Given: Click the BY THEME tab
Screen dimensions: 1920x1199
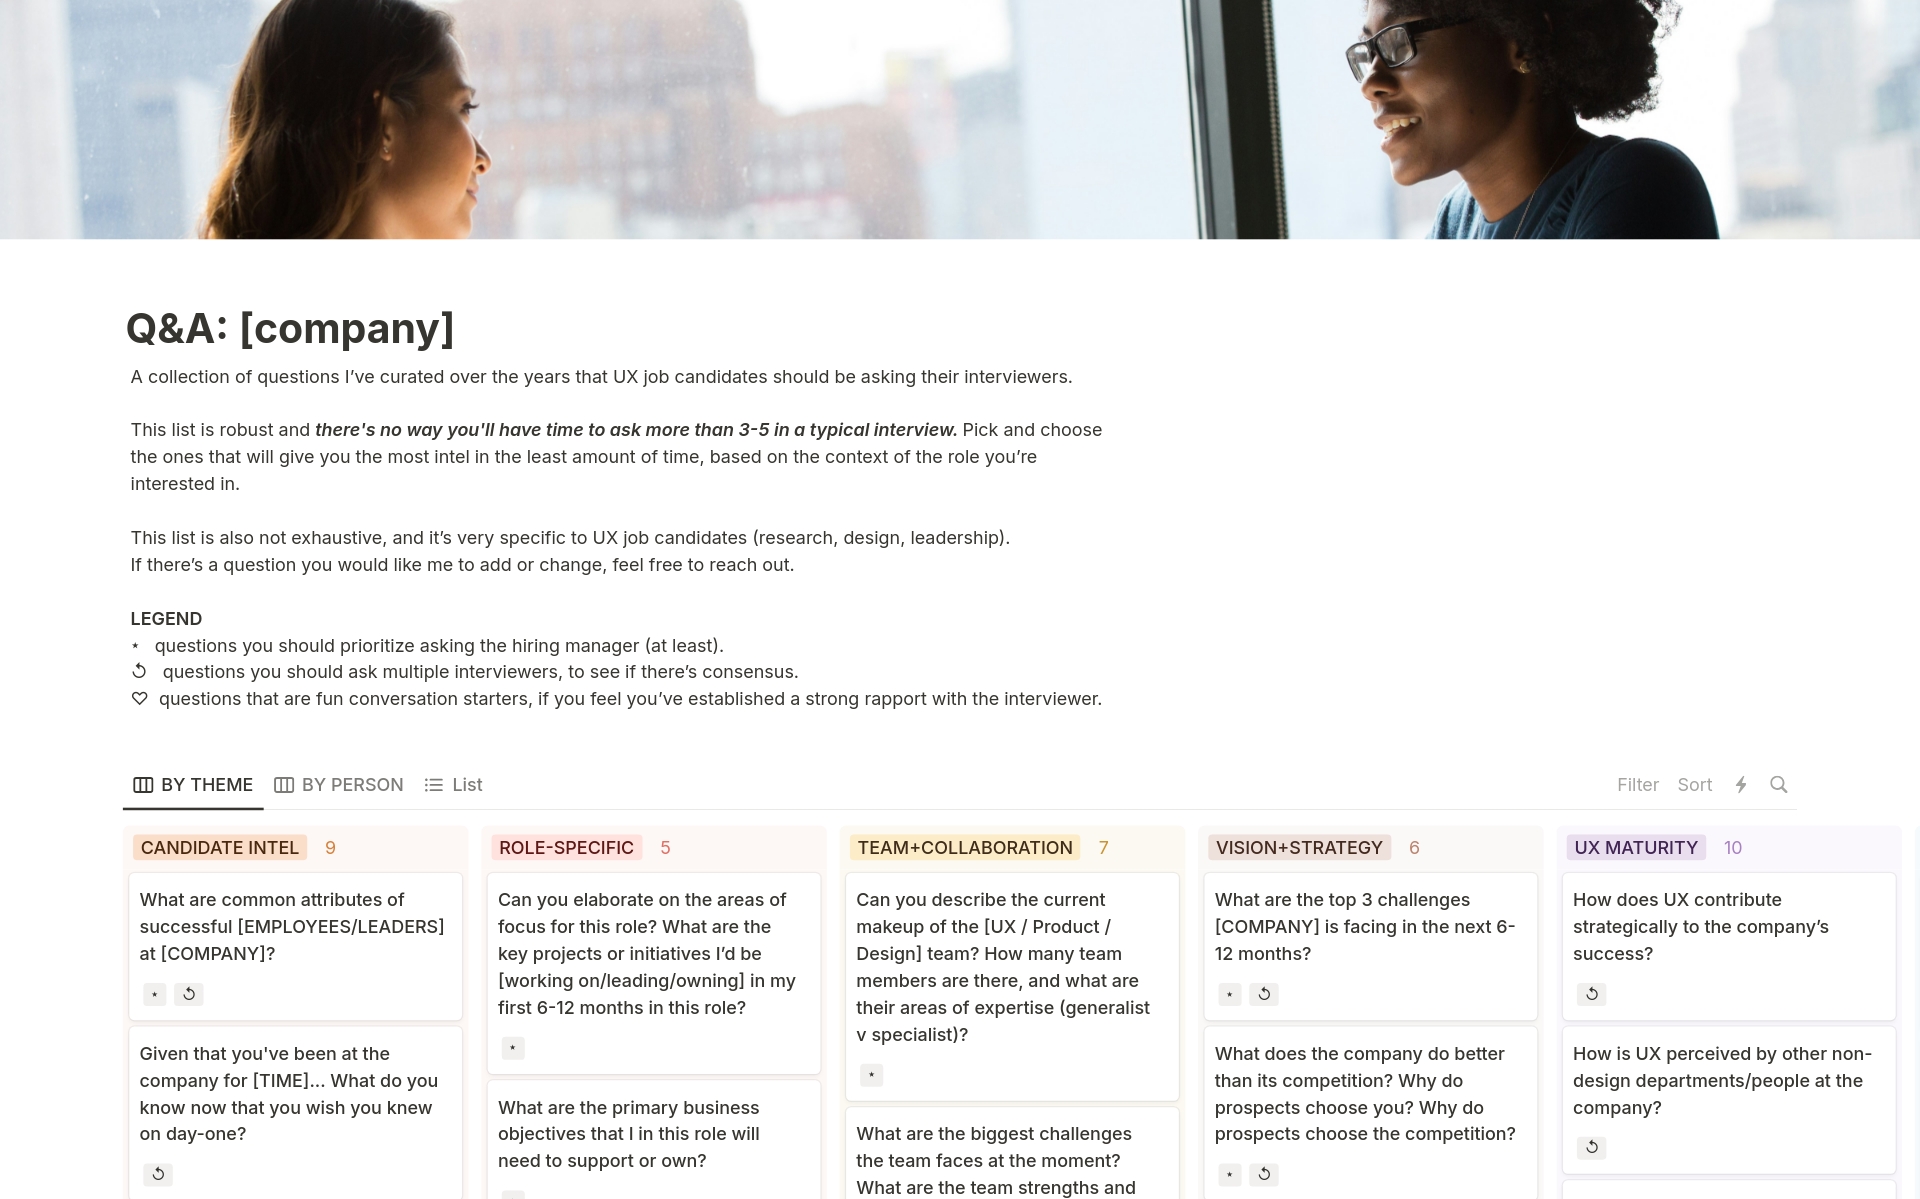Looking at the screenshot, I should pos(193,785).
